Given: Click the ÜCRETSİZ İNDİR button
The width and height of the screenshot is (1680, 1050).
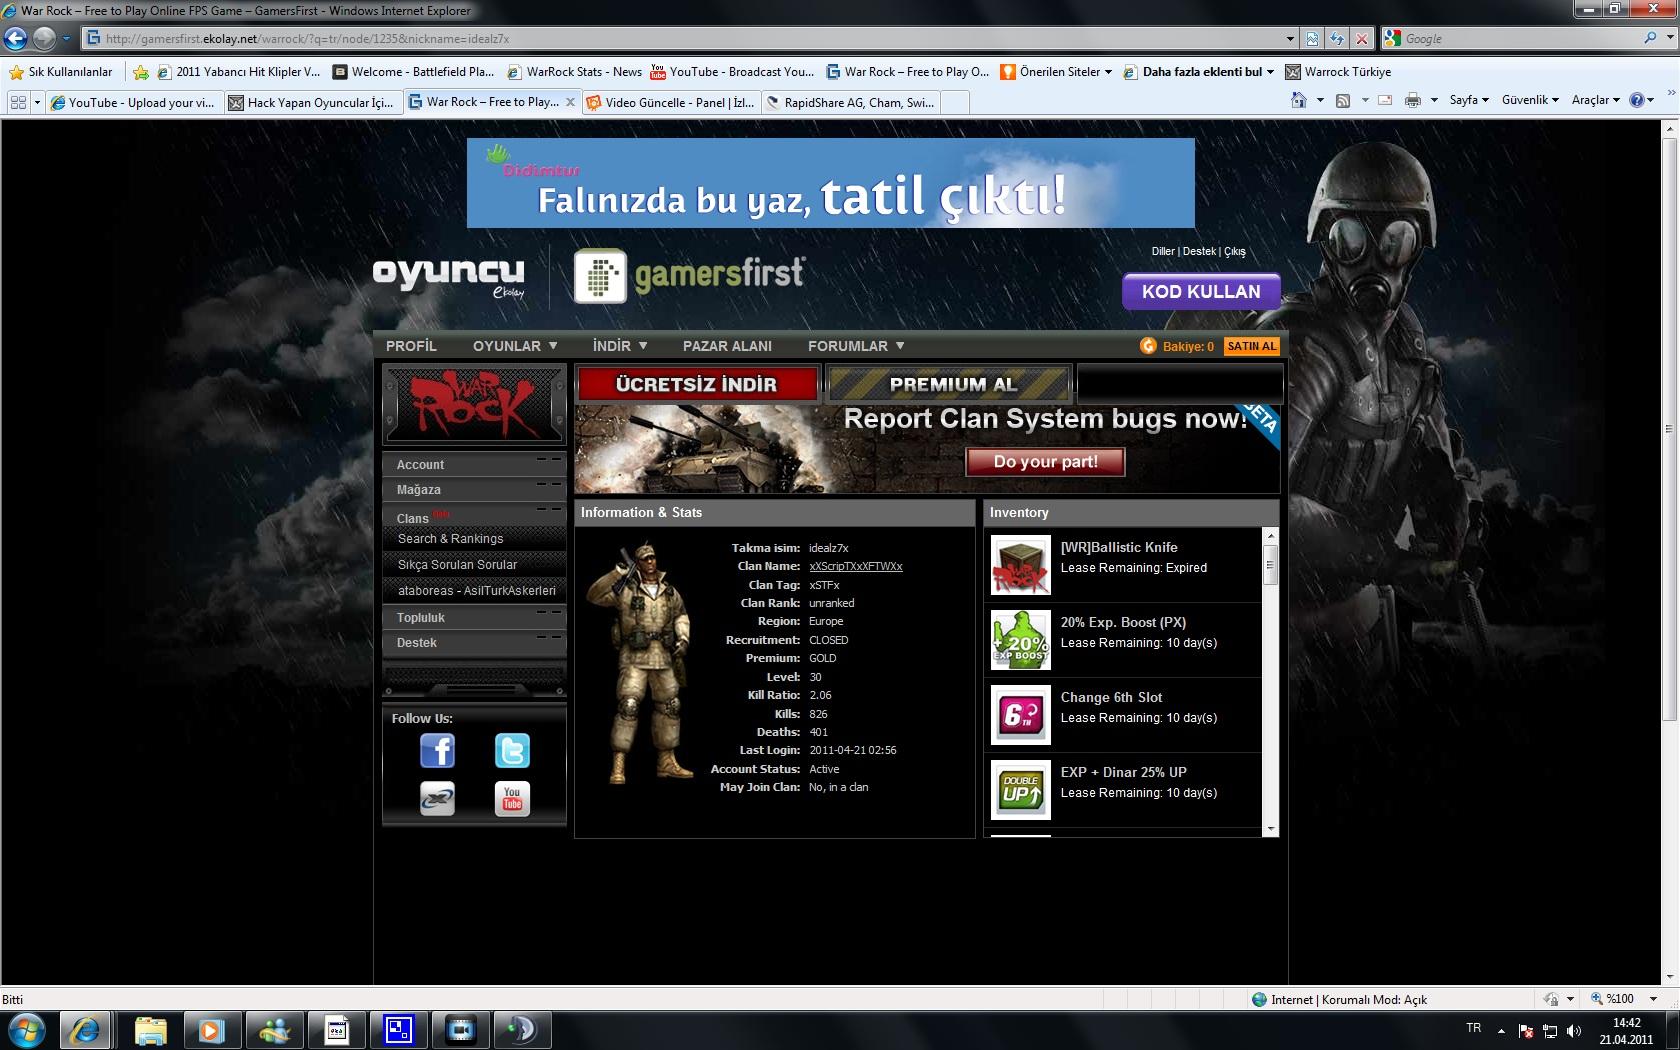Looking at the screenshot, I should (696, 384).
